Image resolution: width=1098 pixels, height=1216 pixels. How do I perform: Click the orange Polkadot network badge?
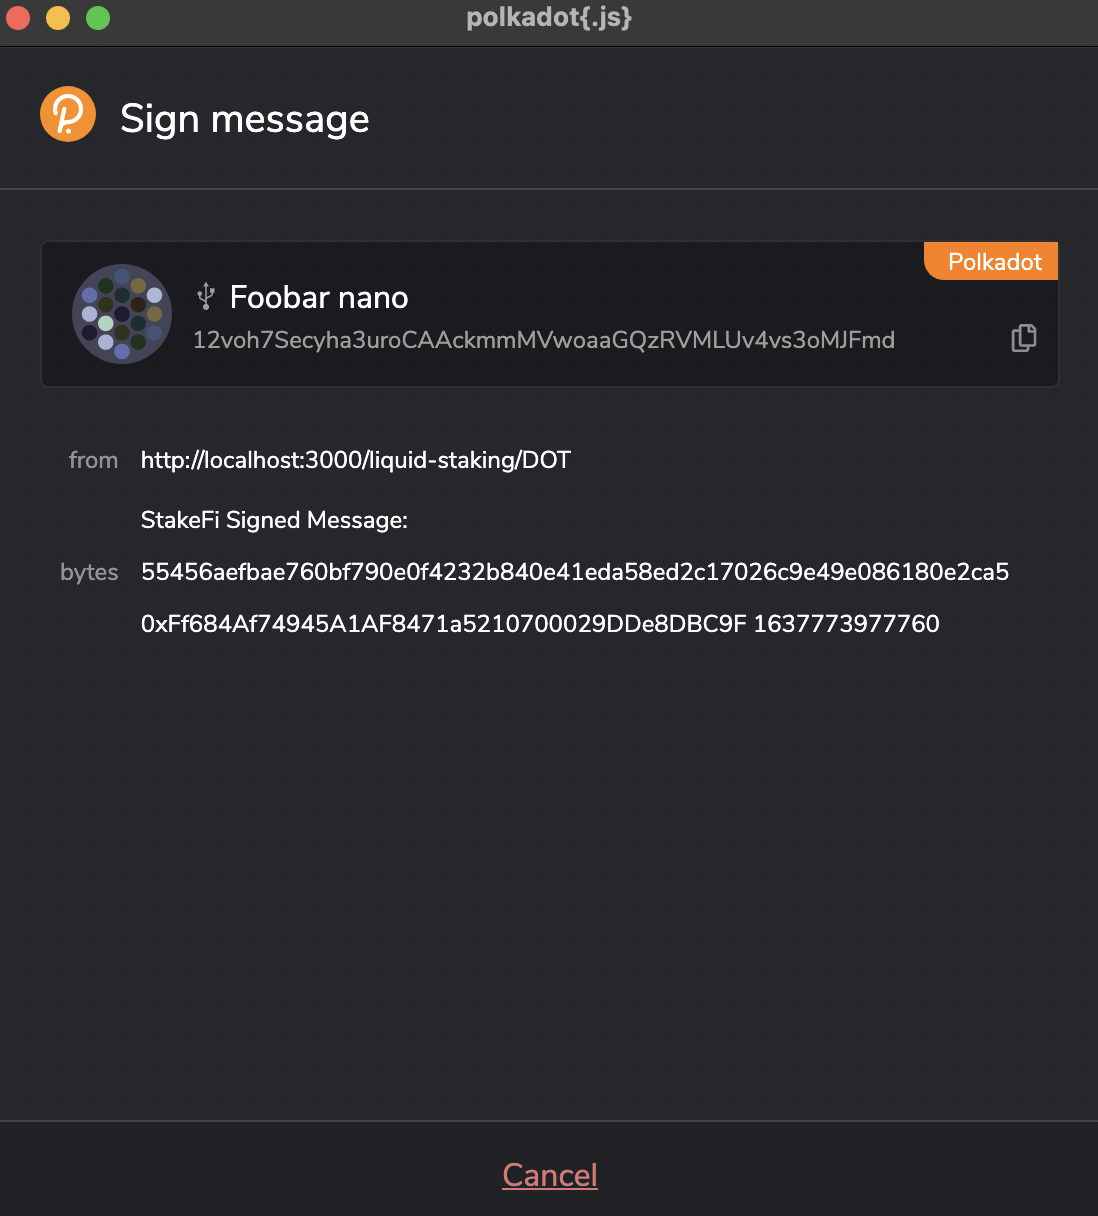[x=990, y=261]
